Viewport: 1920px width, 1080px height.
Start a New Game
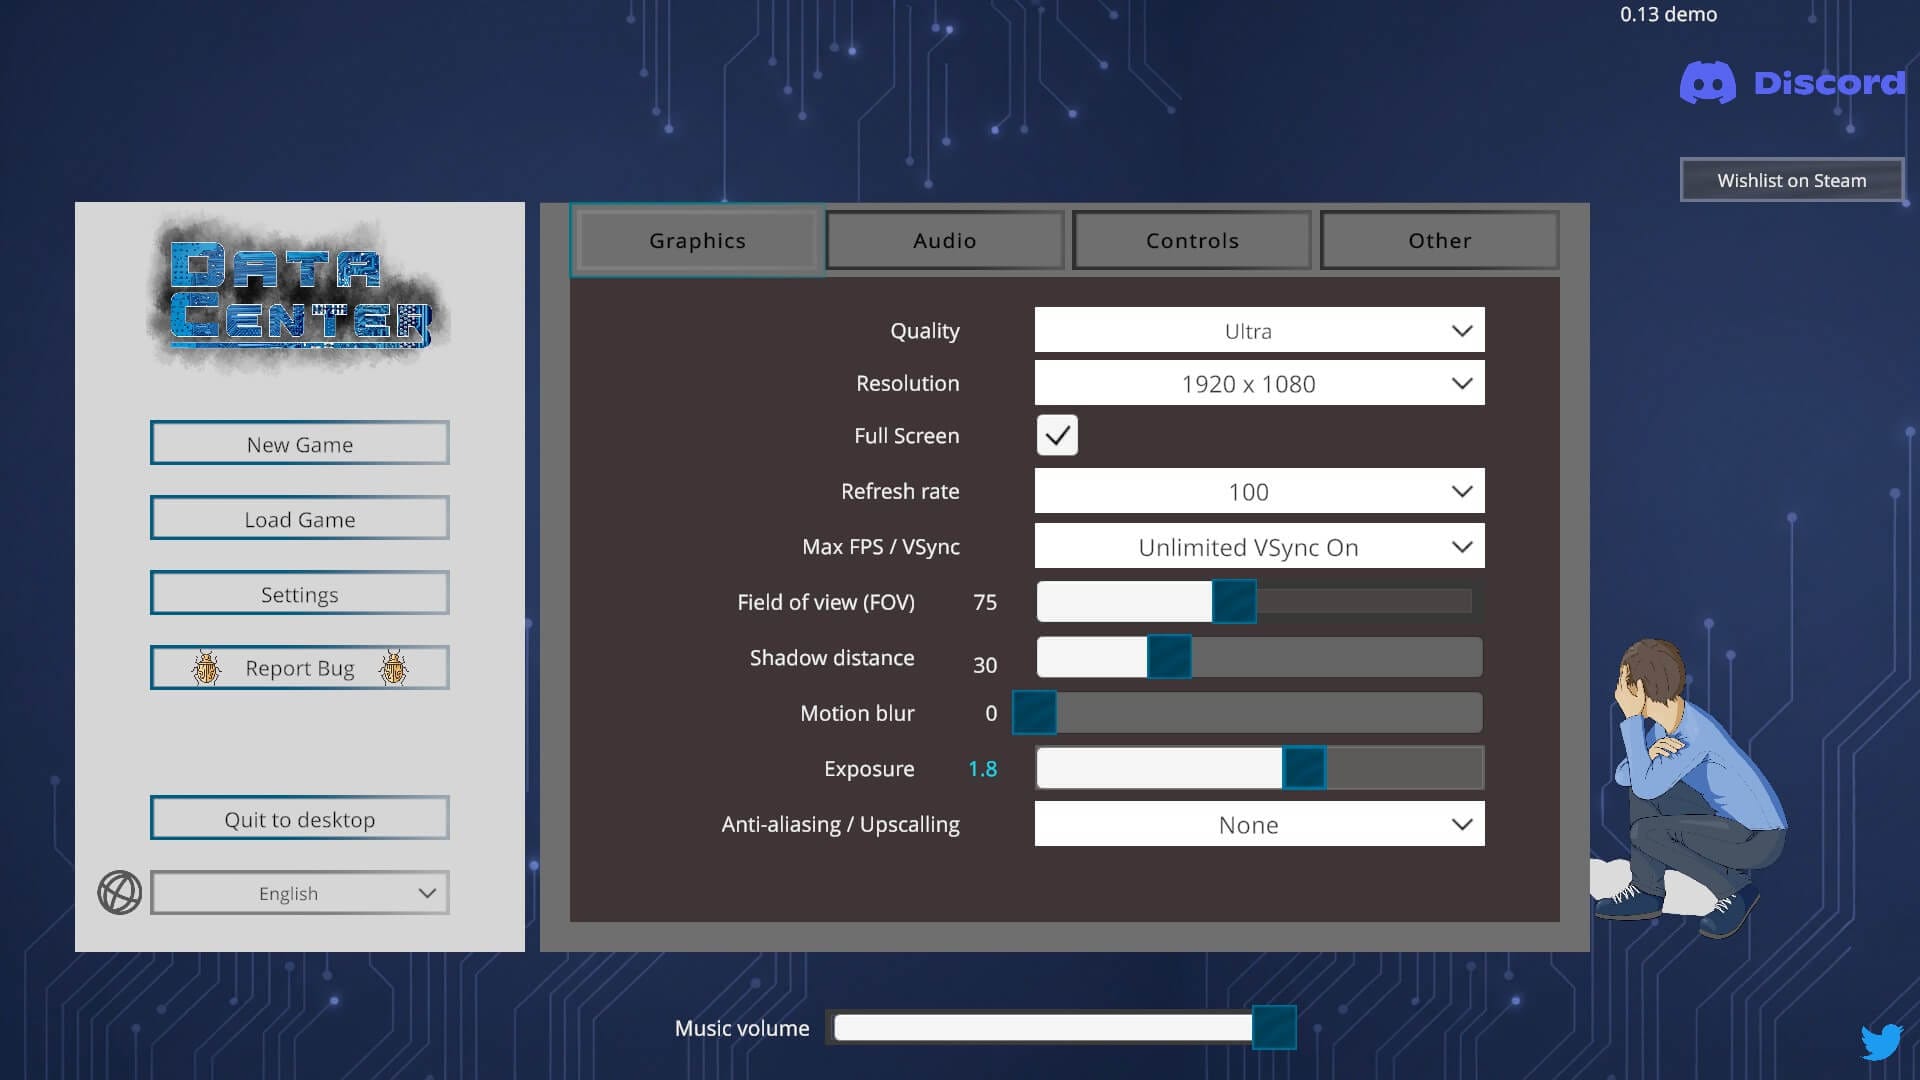[x=300, y=444]
